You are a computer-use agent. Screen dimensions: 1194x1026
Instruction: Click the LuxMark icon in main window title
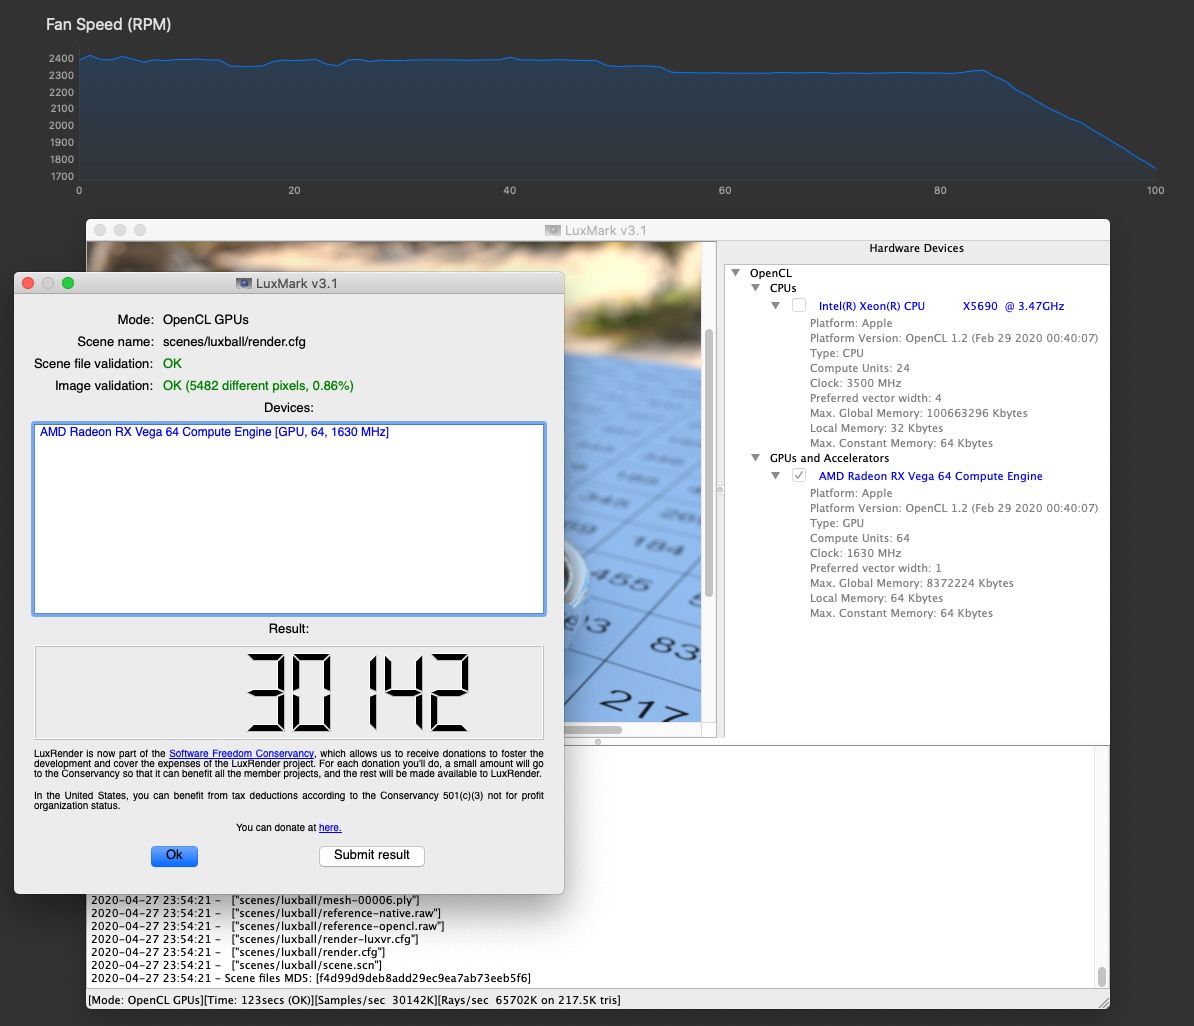553,230
